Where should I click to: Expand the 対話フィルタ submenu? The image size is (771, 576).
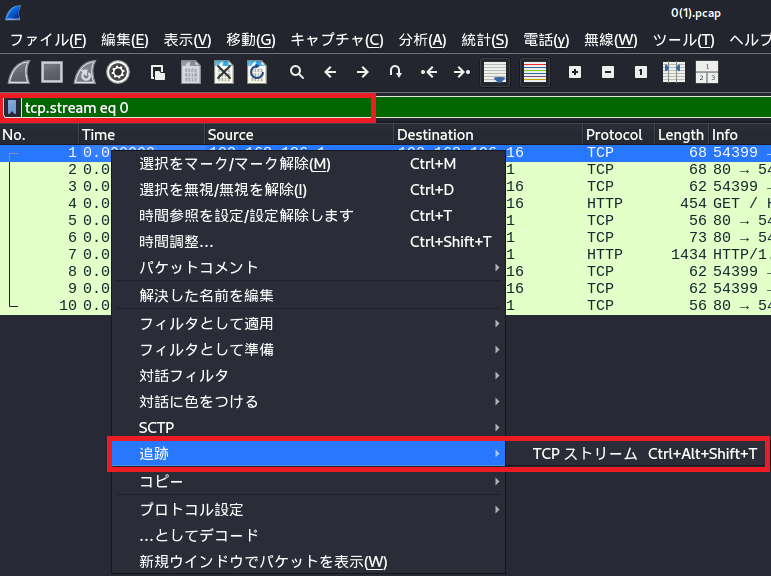click(x=184, y=376)
